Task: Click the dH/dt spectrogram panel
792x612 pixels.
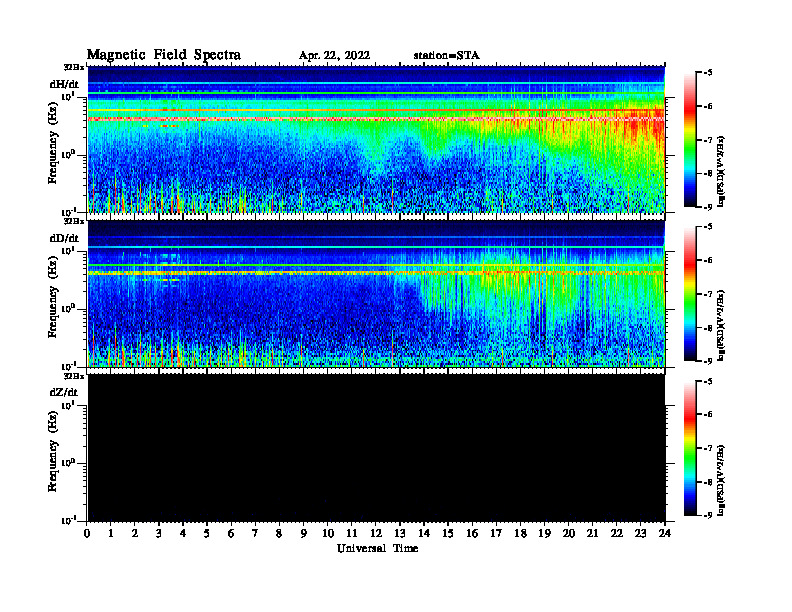Action: 376,139
